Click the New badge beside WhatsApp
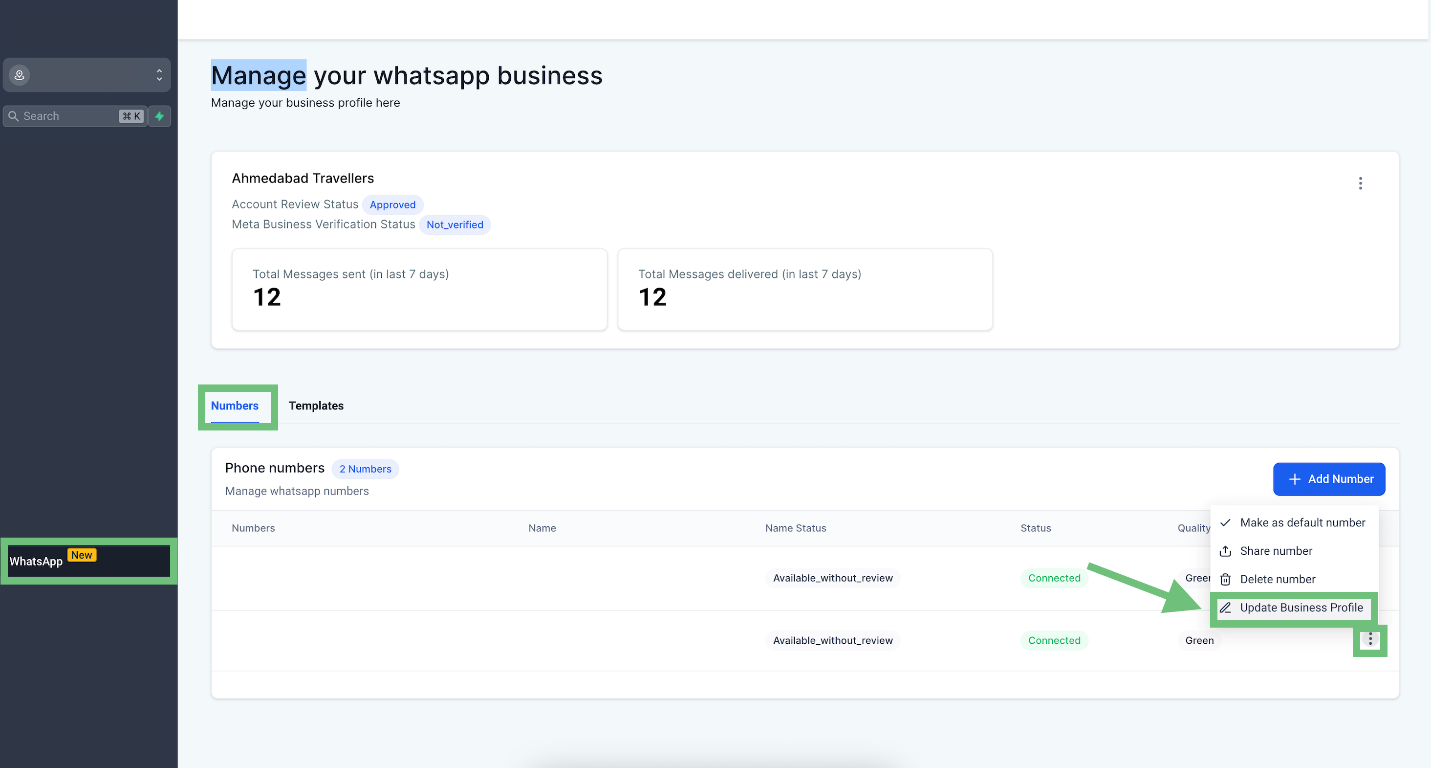The image size is (1431, 768). (82, 555)
